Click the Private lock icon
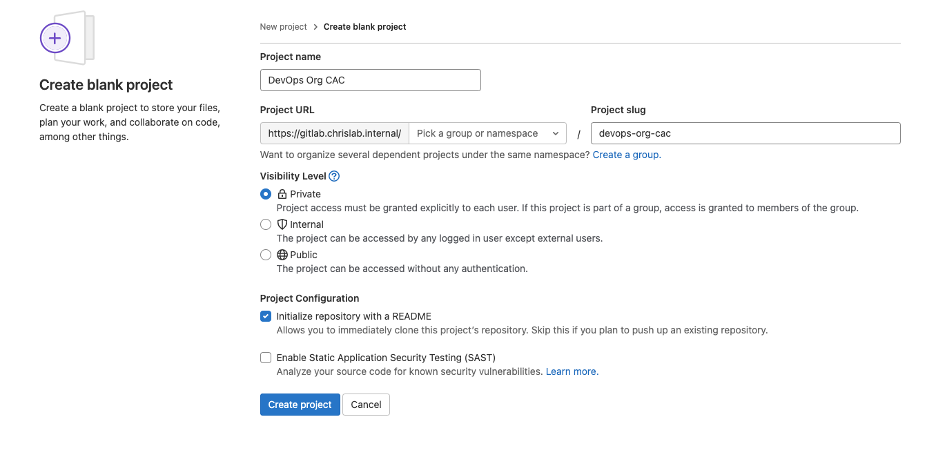This screenshot has height=466, width=936. point(282,194)
